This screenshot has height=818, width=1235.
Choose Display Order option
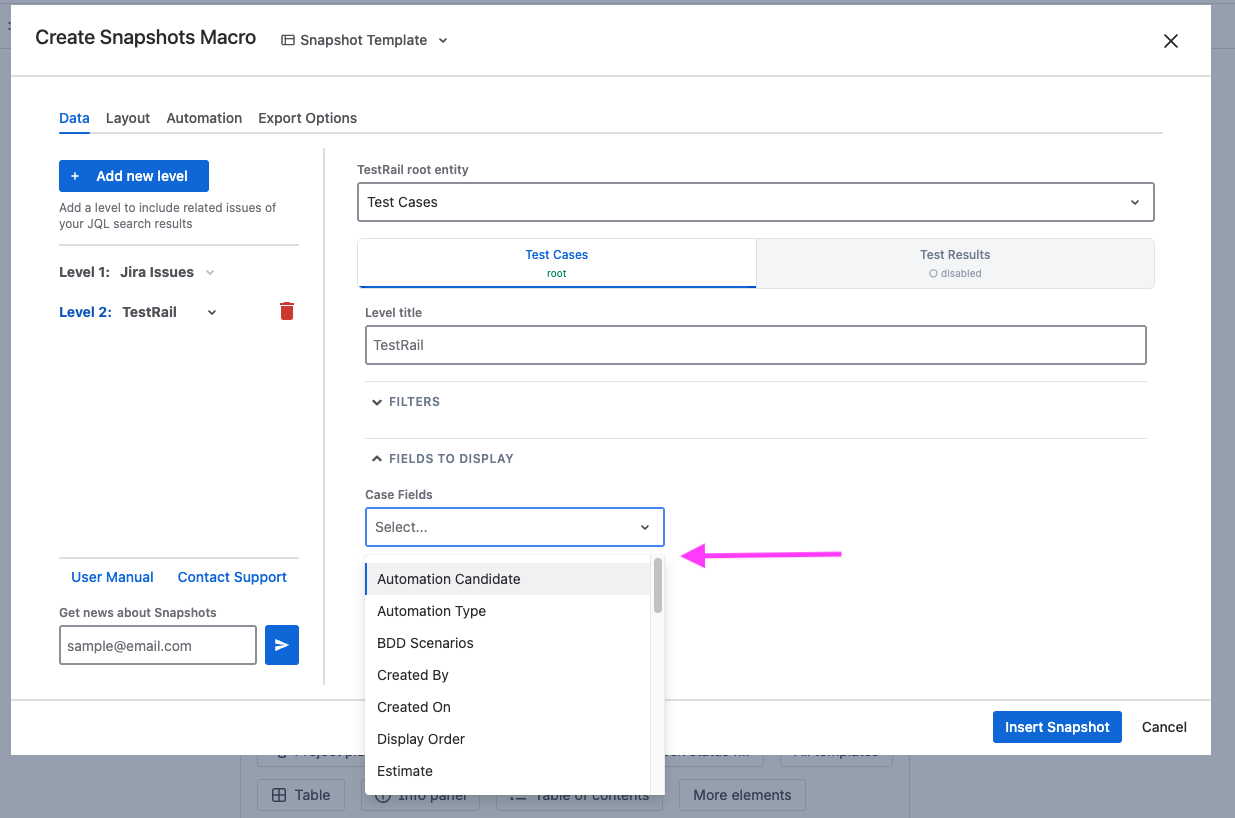click(x=508, y=739)
